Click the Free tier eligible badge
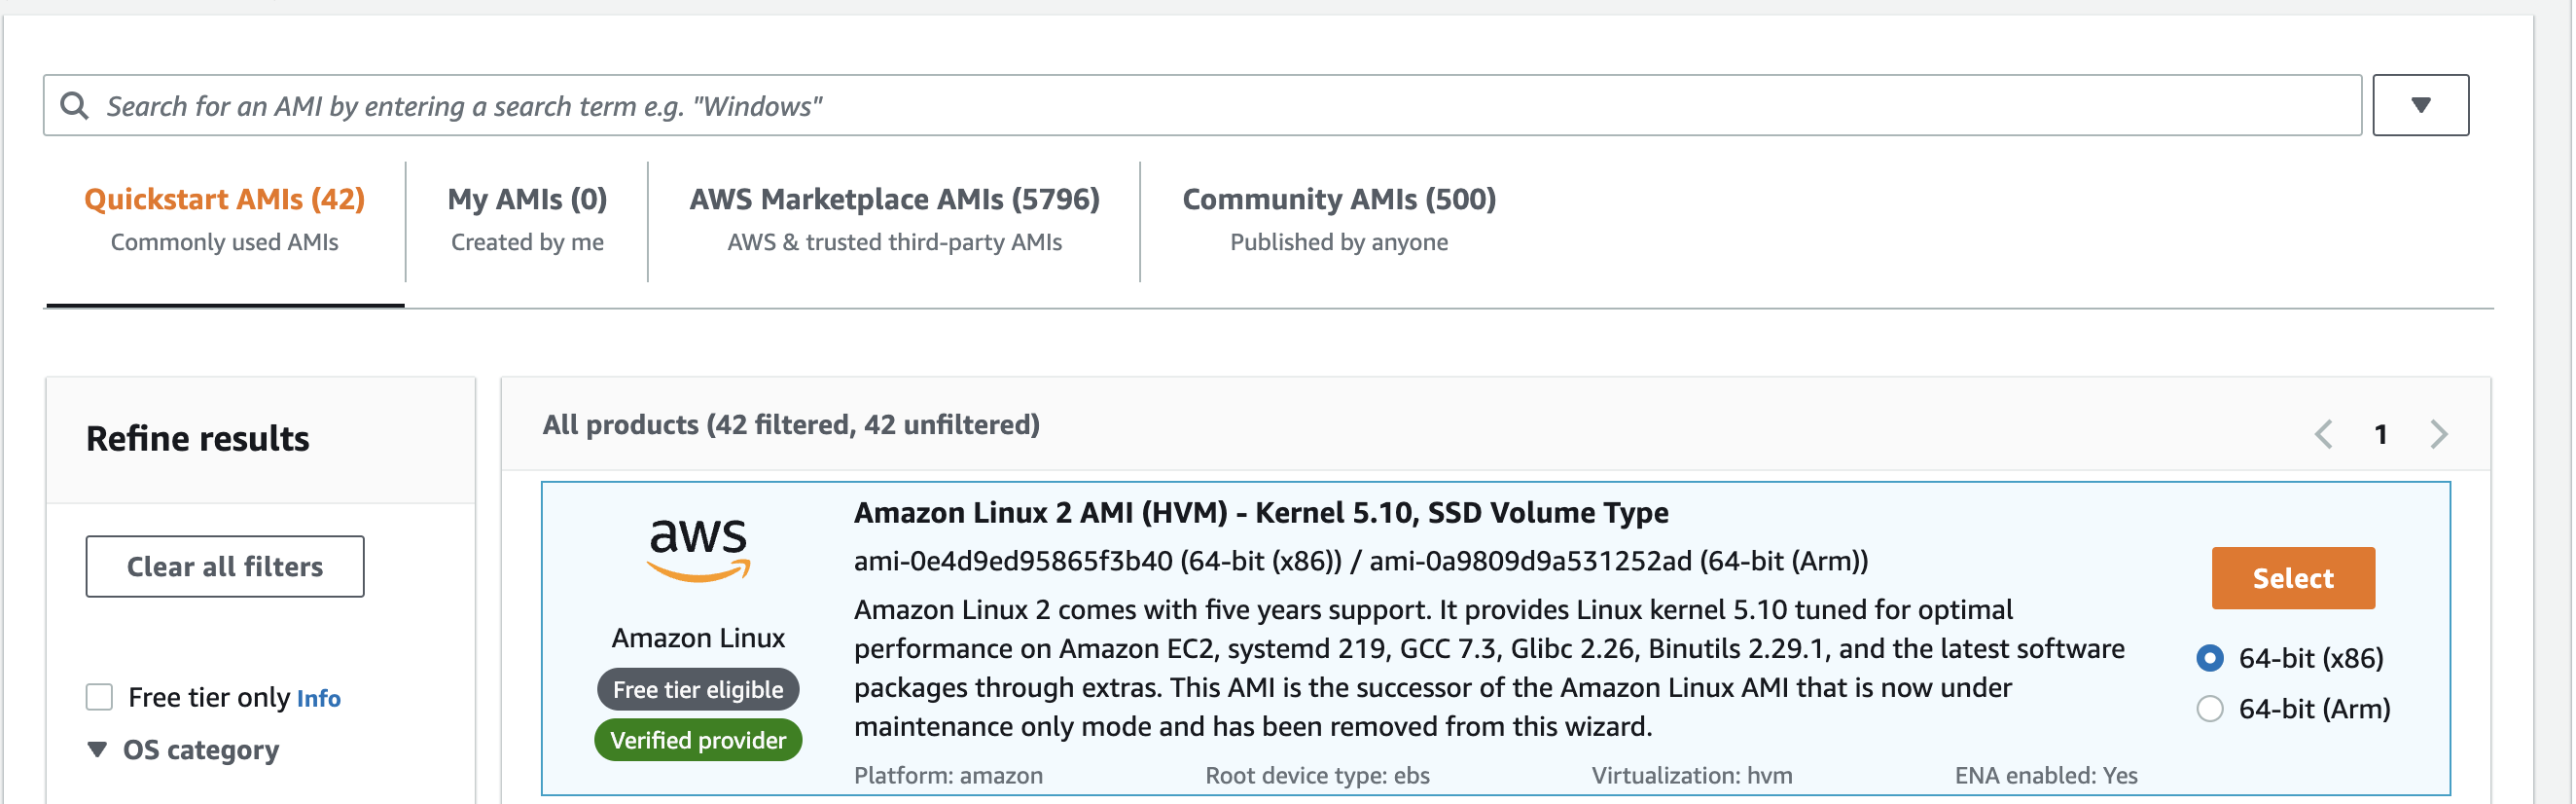This screenshot has height=804, width=2576. [698, 689]
